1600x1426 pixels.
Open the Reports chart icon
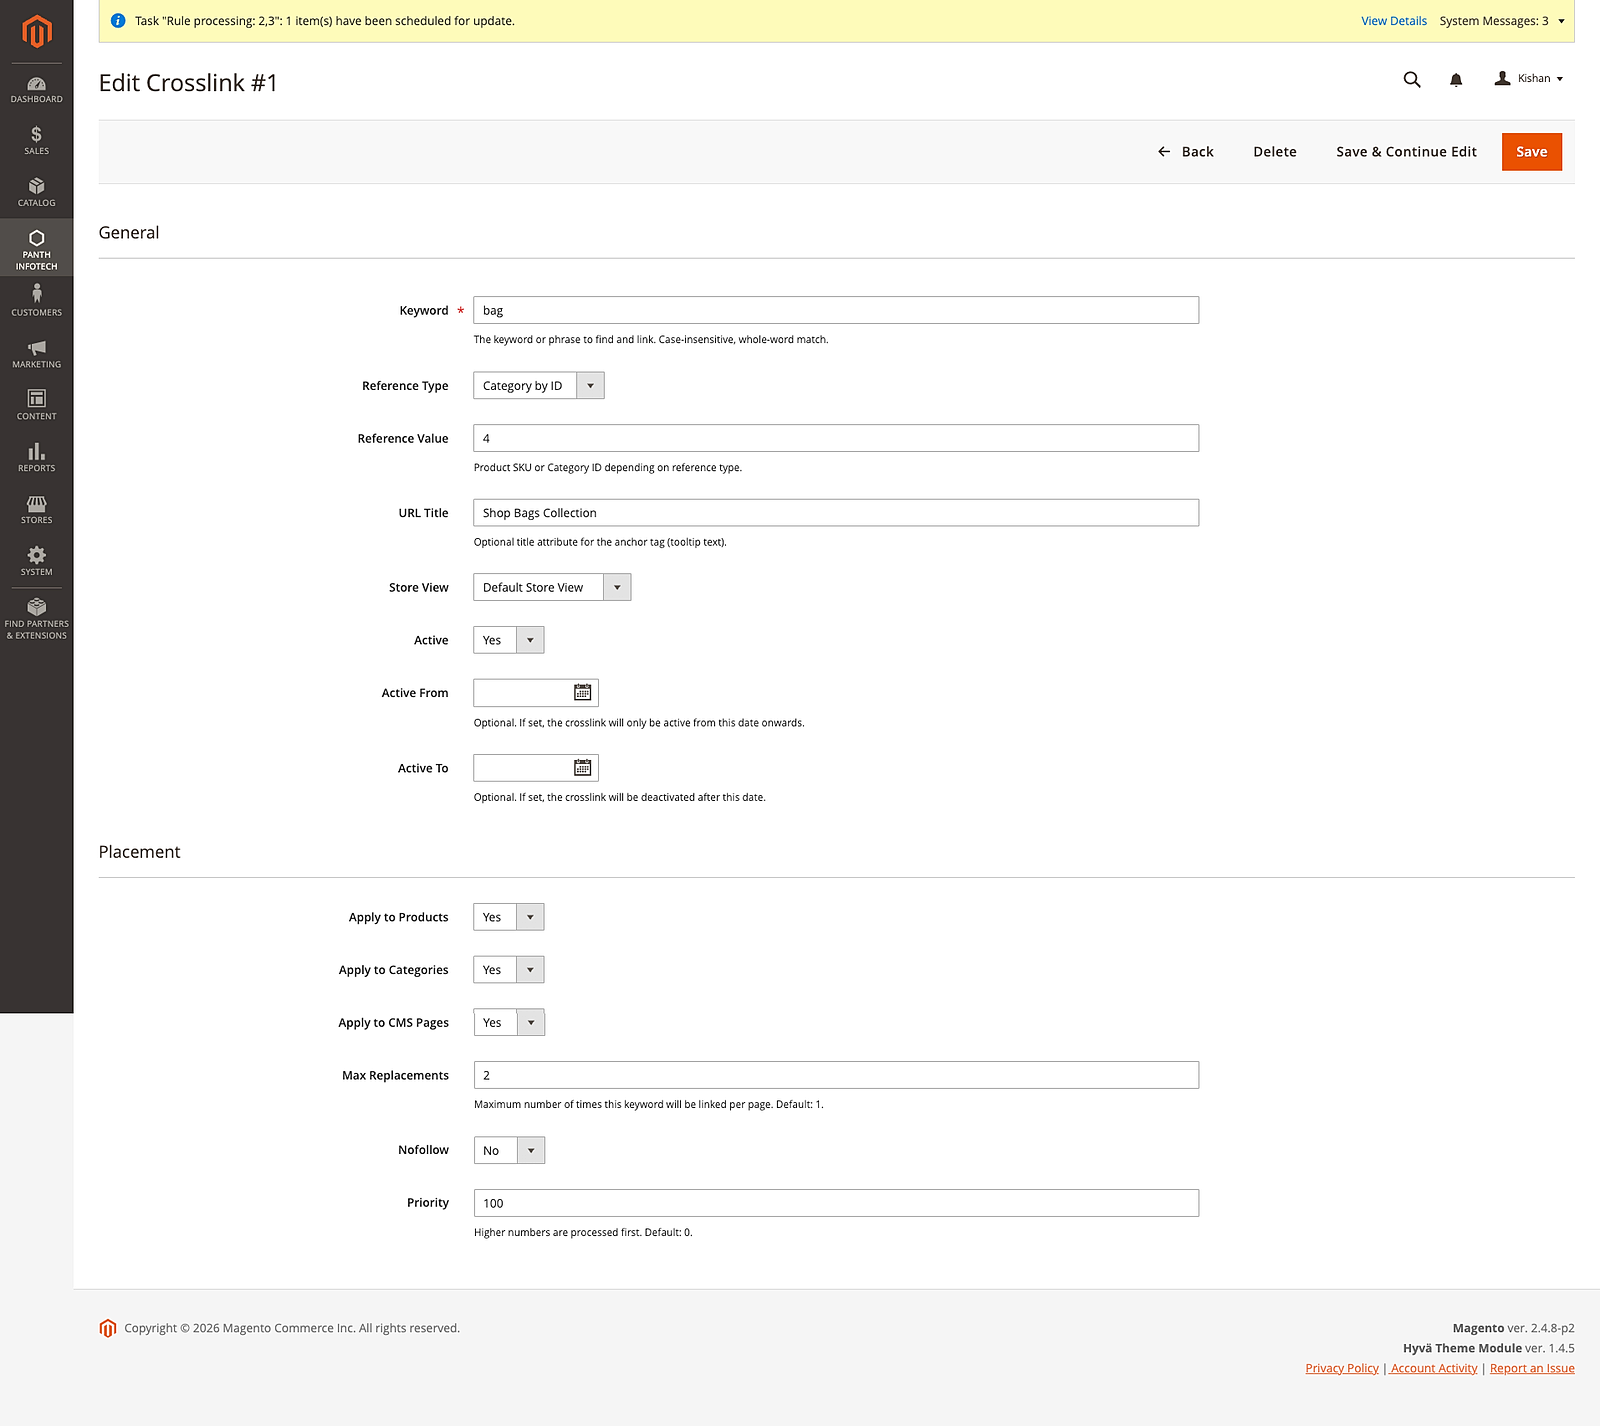tap(36, 455)
